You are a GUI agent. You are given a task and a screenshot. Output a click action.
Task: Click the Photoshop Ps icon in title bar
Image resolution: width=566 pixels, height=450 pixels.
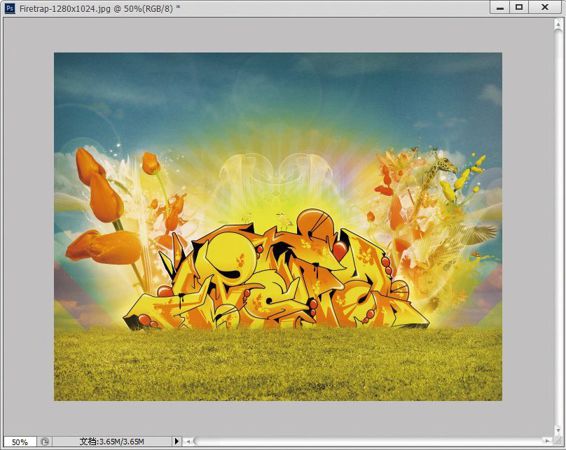coord(10,8)
